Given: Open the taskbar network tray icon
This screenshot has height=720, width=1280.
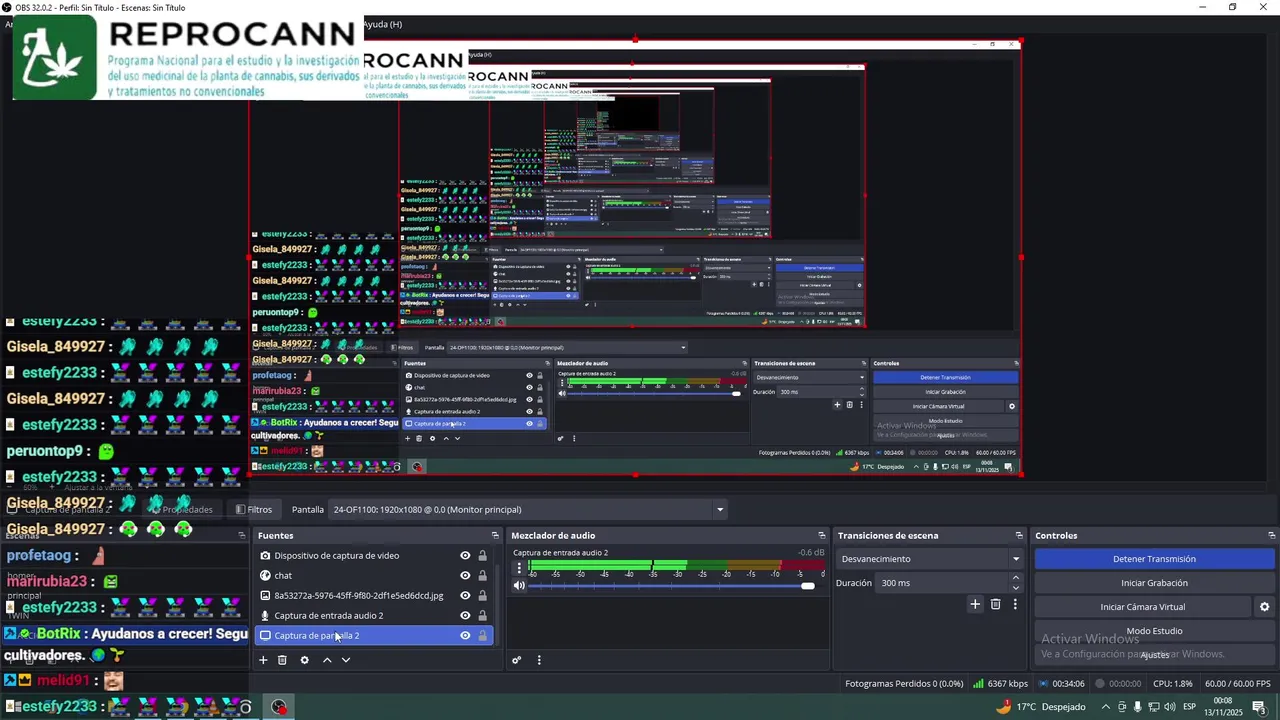Looking at the screenshot, I should pos(1154,707).
